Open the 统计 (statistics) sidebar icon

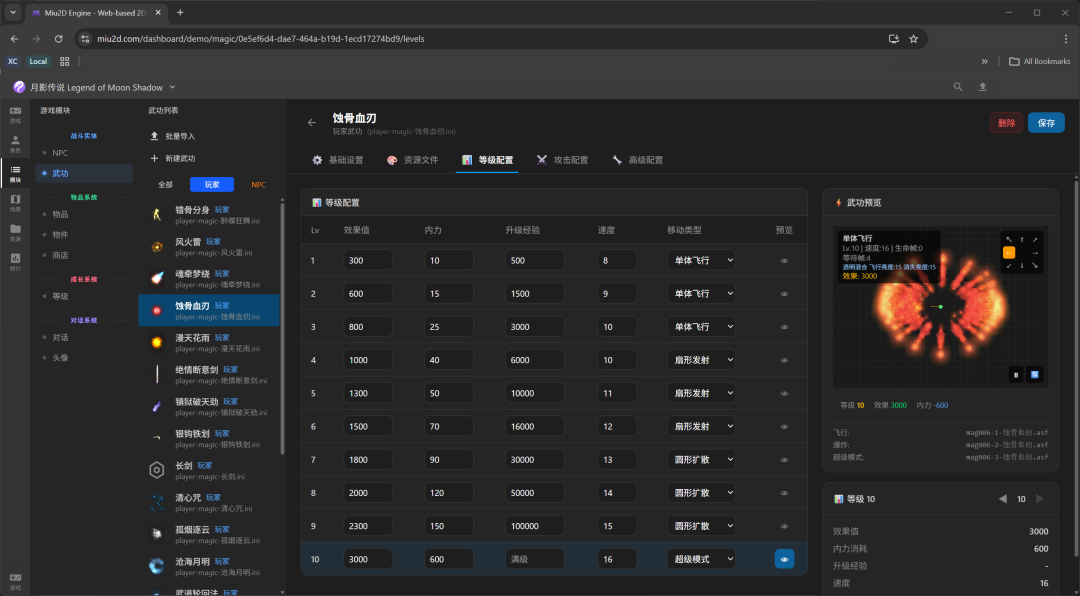[x=15, y=262]
